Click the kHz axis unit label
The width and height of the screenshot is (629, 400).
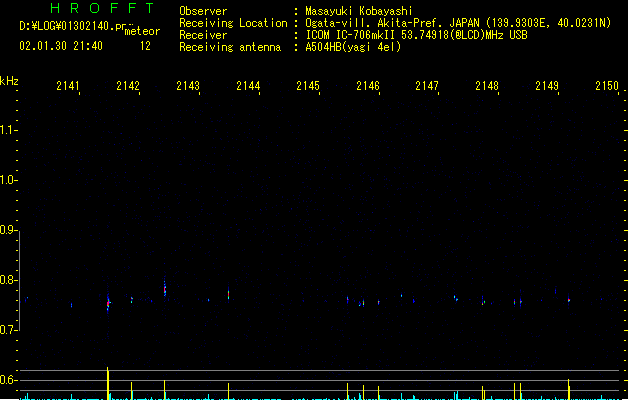[x=9, y=81]
